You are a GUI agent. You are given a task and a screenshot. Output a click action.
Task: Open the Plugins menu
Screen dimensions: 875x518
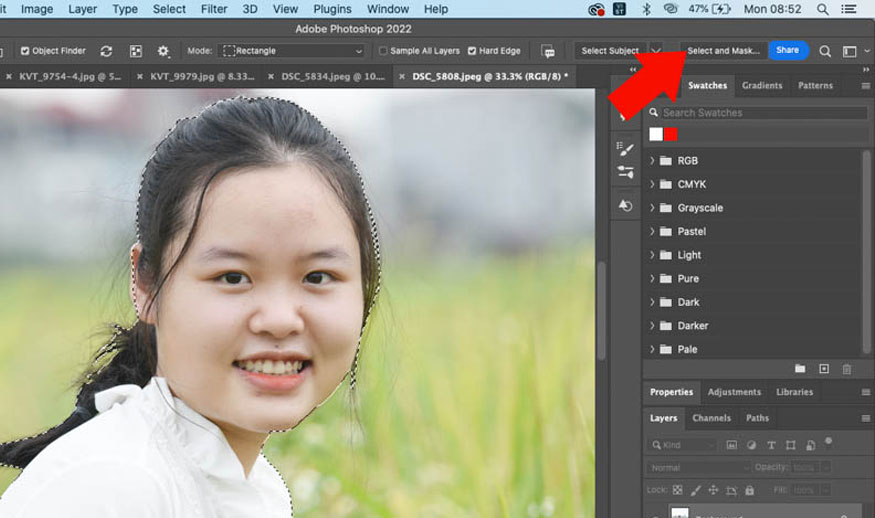(332, 9)
